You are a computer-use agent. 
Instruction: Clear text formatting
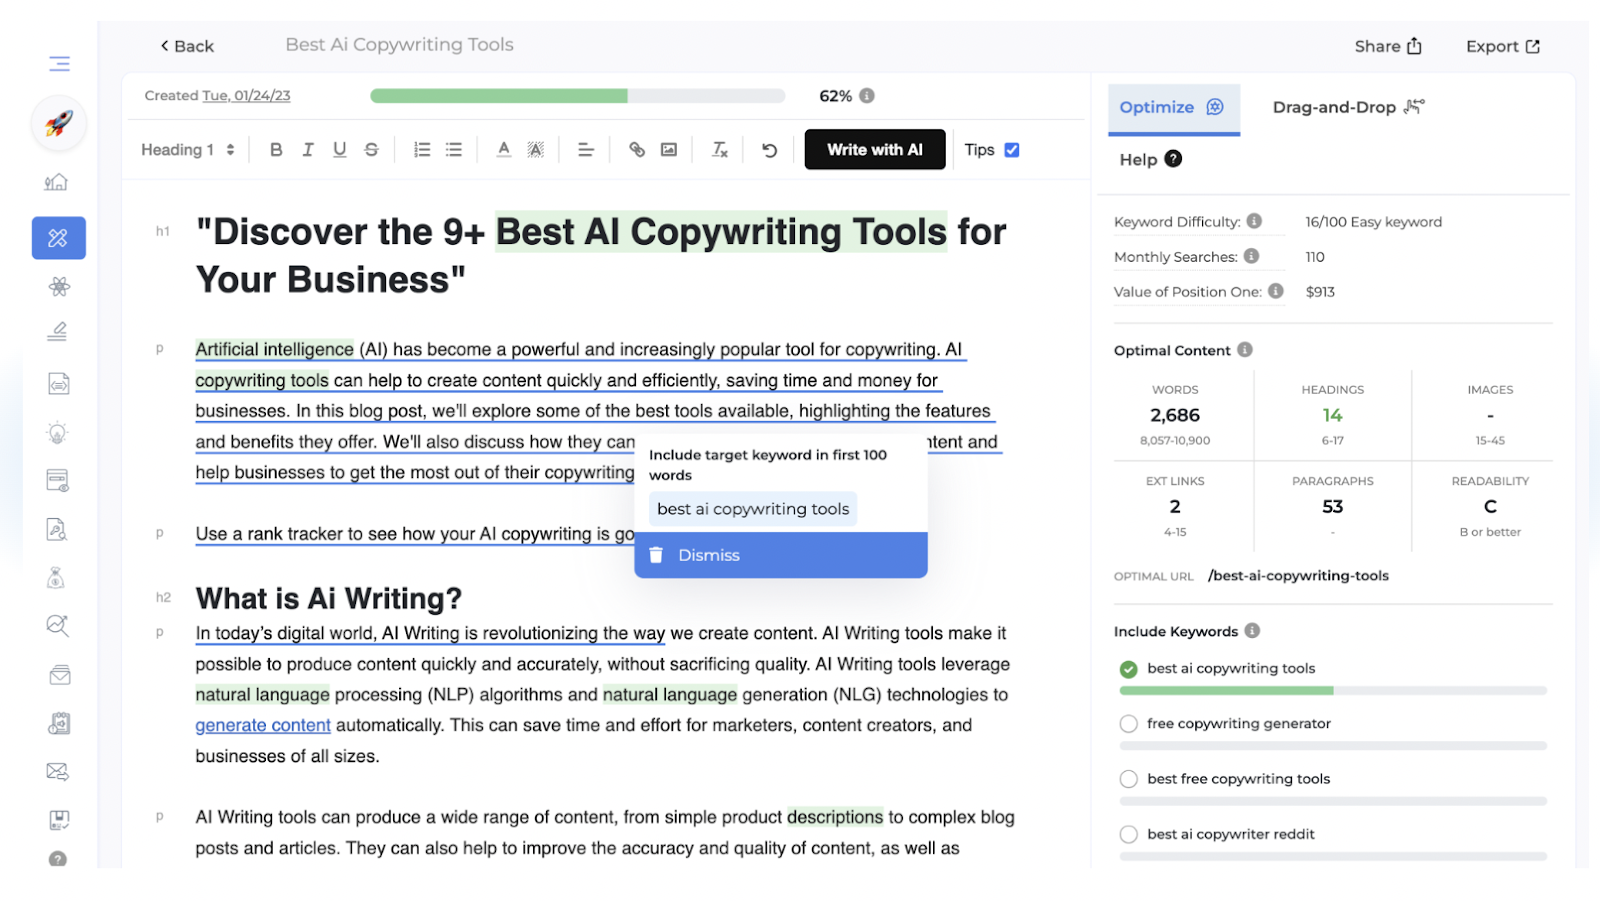pyautogui.click(x=720, y=150)
